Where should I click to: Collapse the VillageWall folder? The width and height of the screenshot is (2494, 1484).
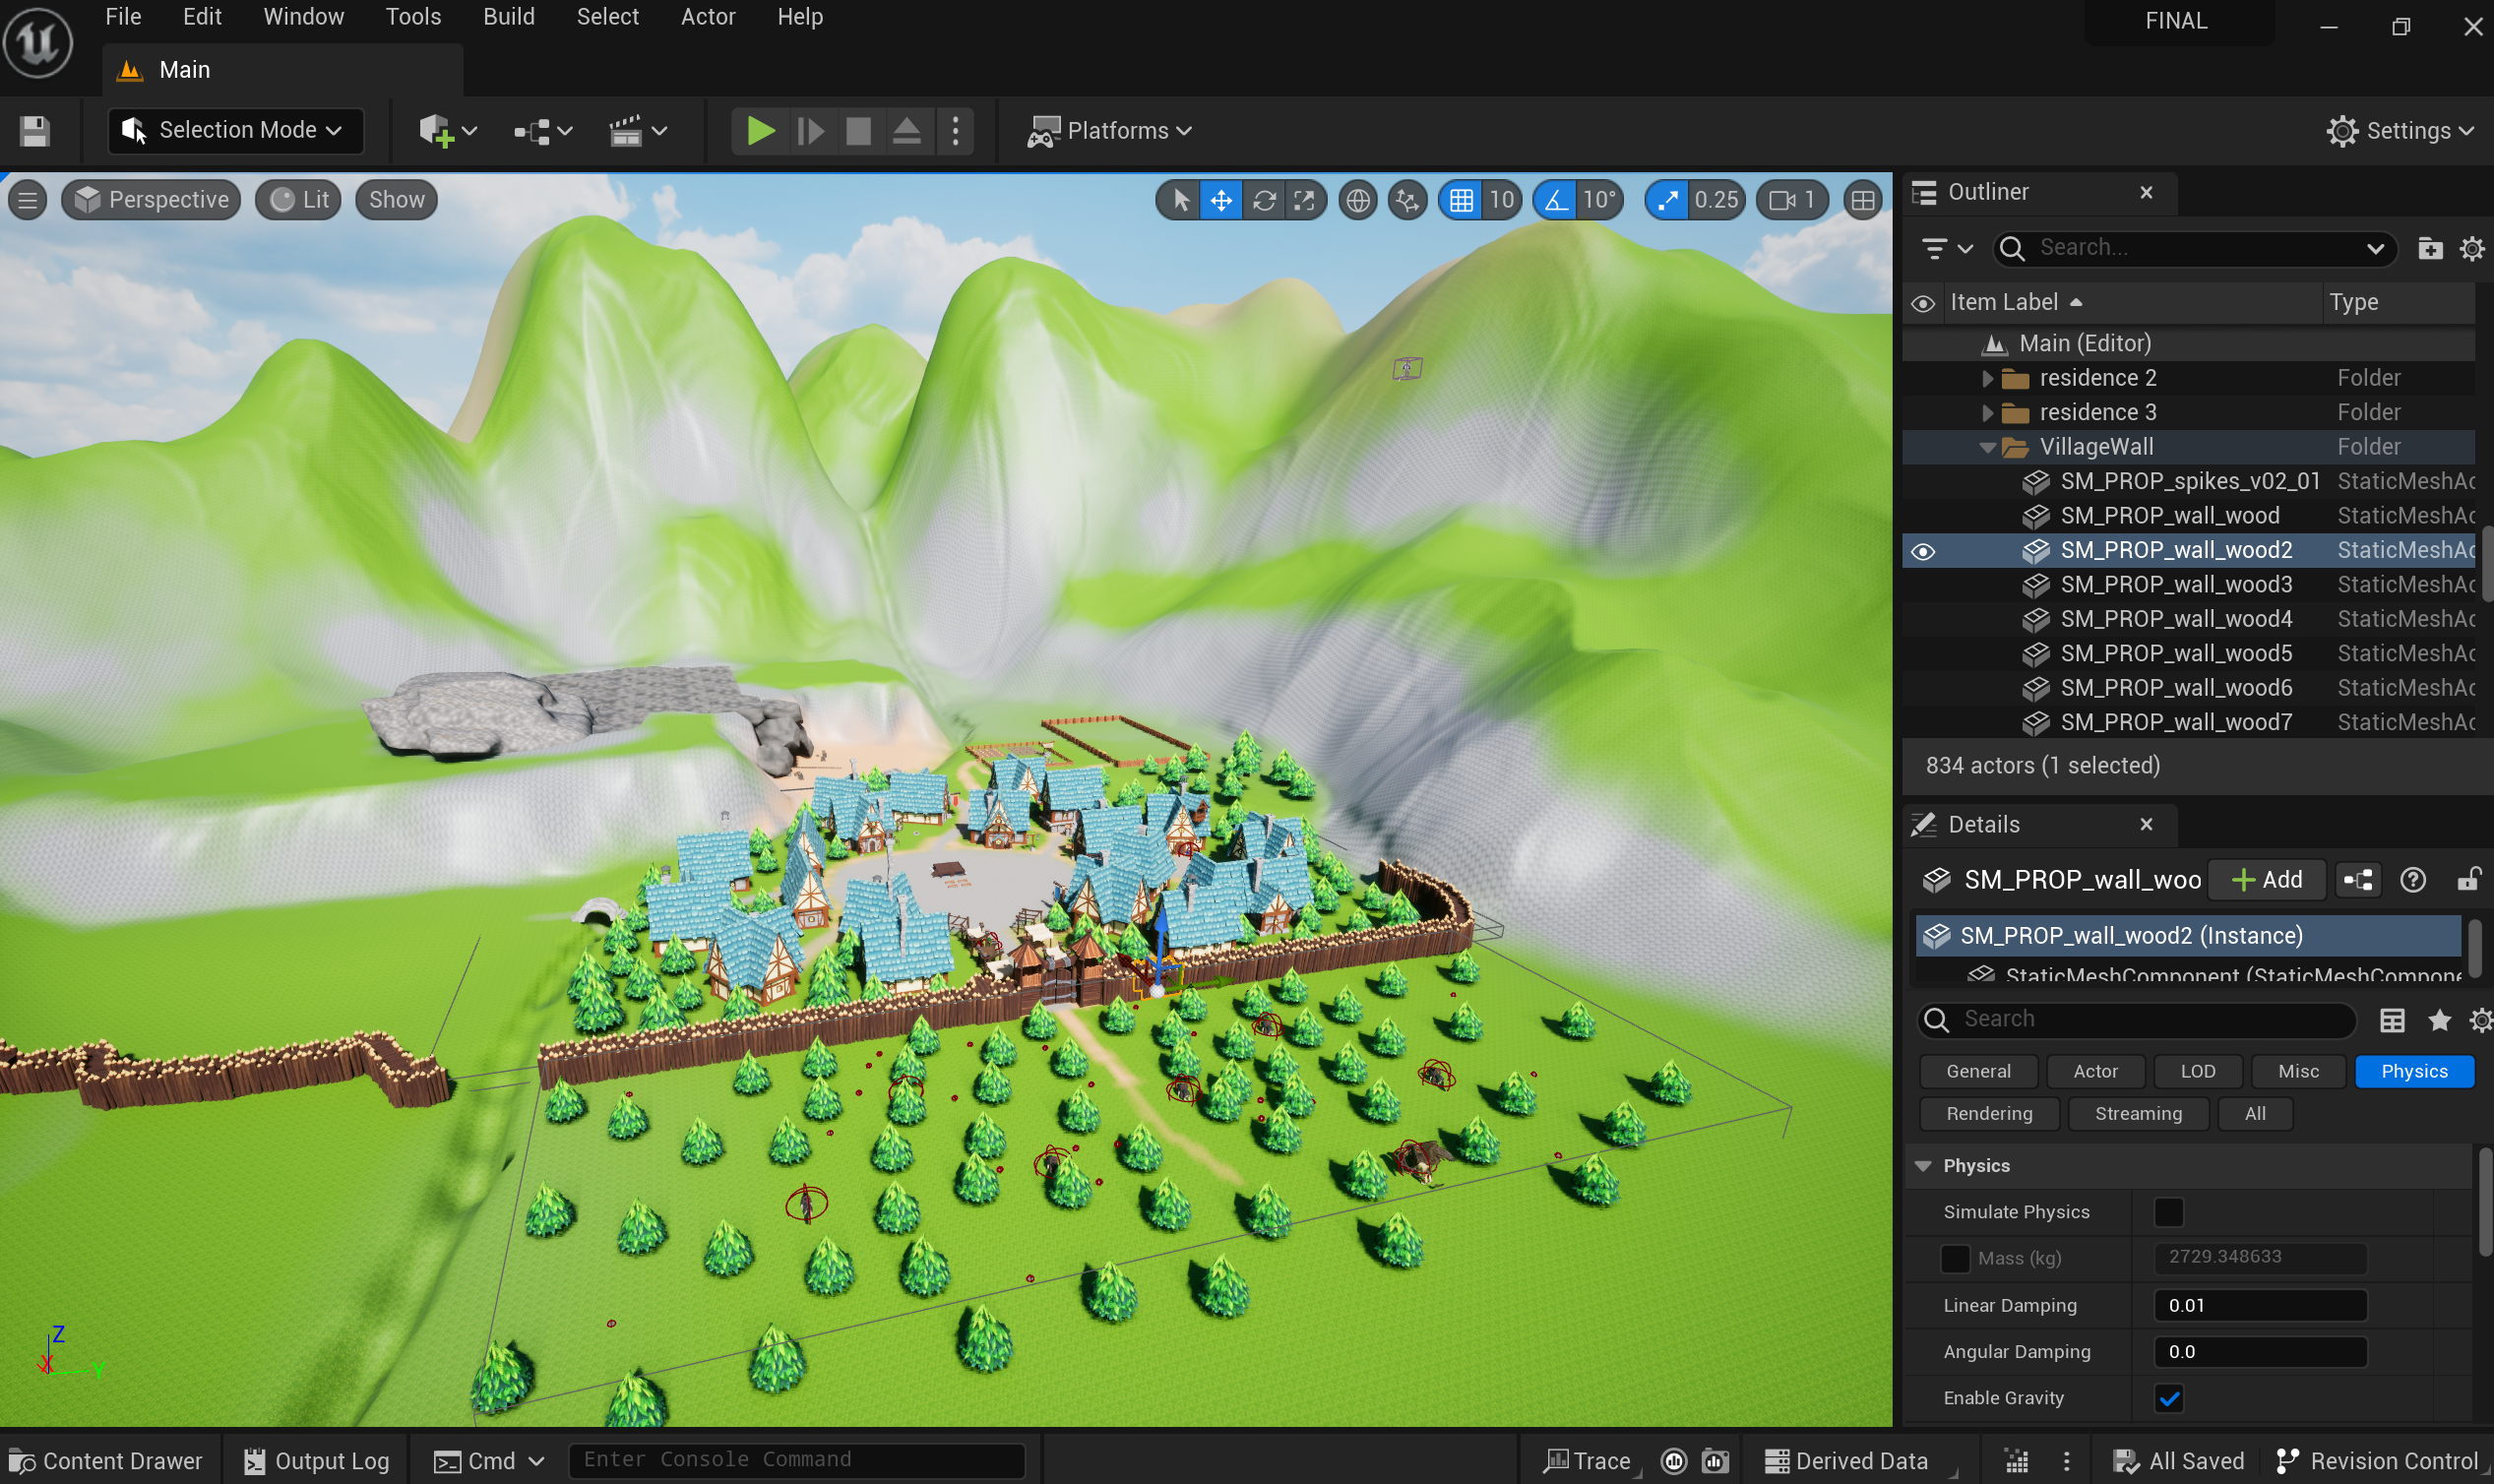(1987, 447)
